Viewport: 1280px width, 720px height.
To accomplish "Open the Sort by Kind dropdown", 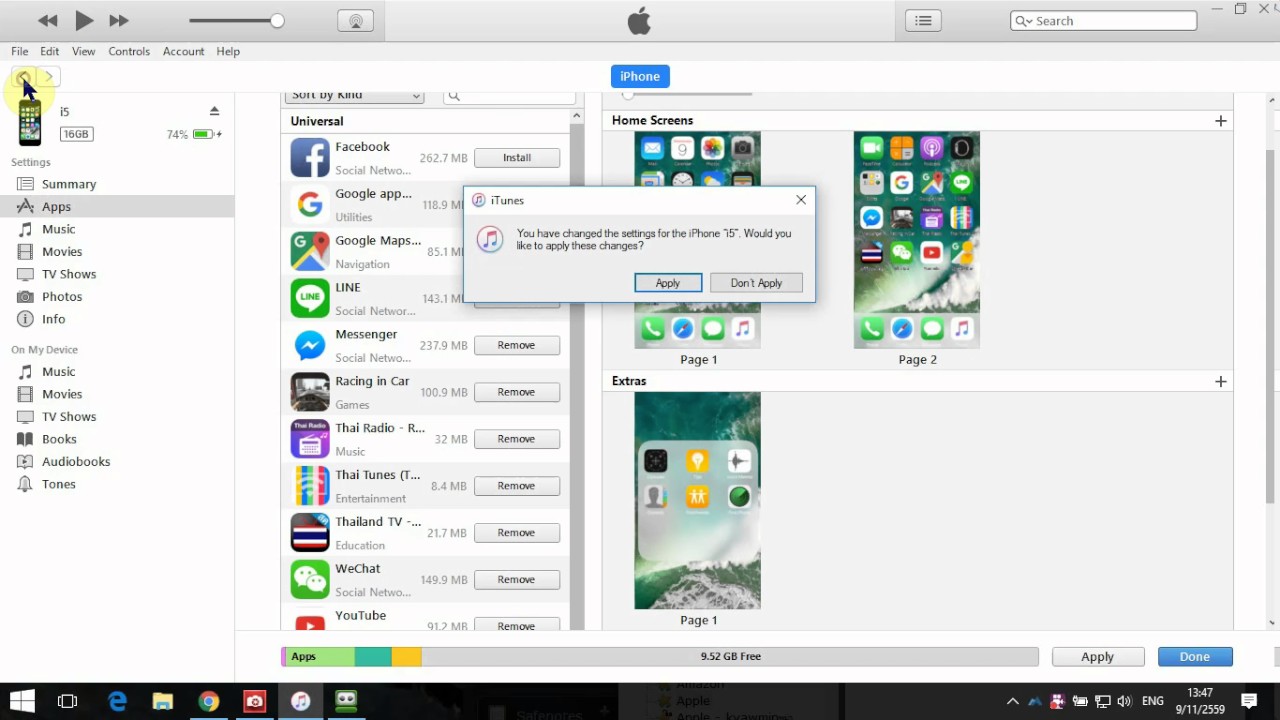I will (x=355, y=95).
